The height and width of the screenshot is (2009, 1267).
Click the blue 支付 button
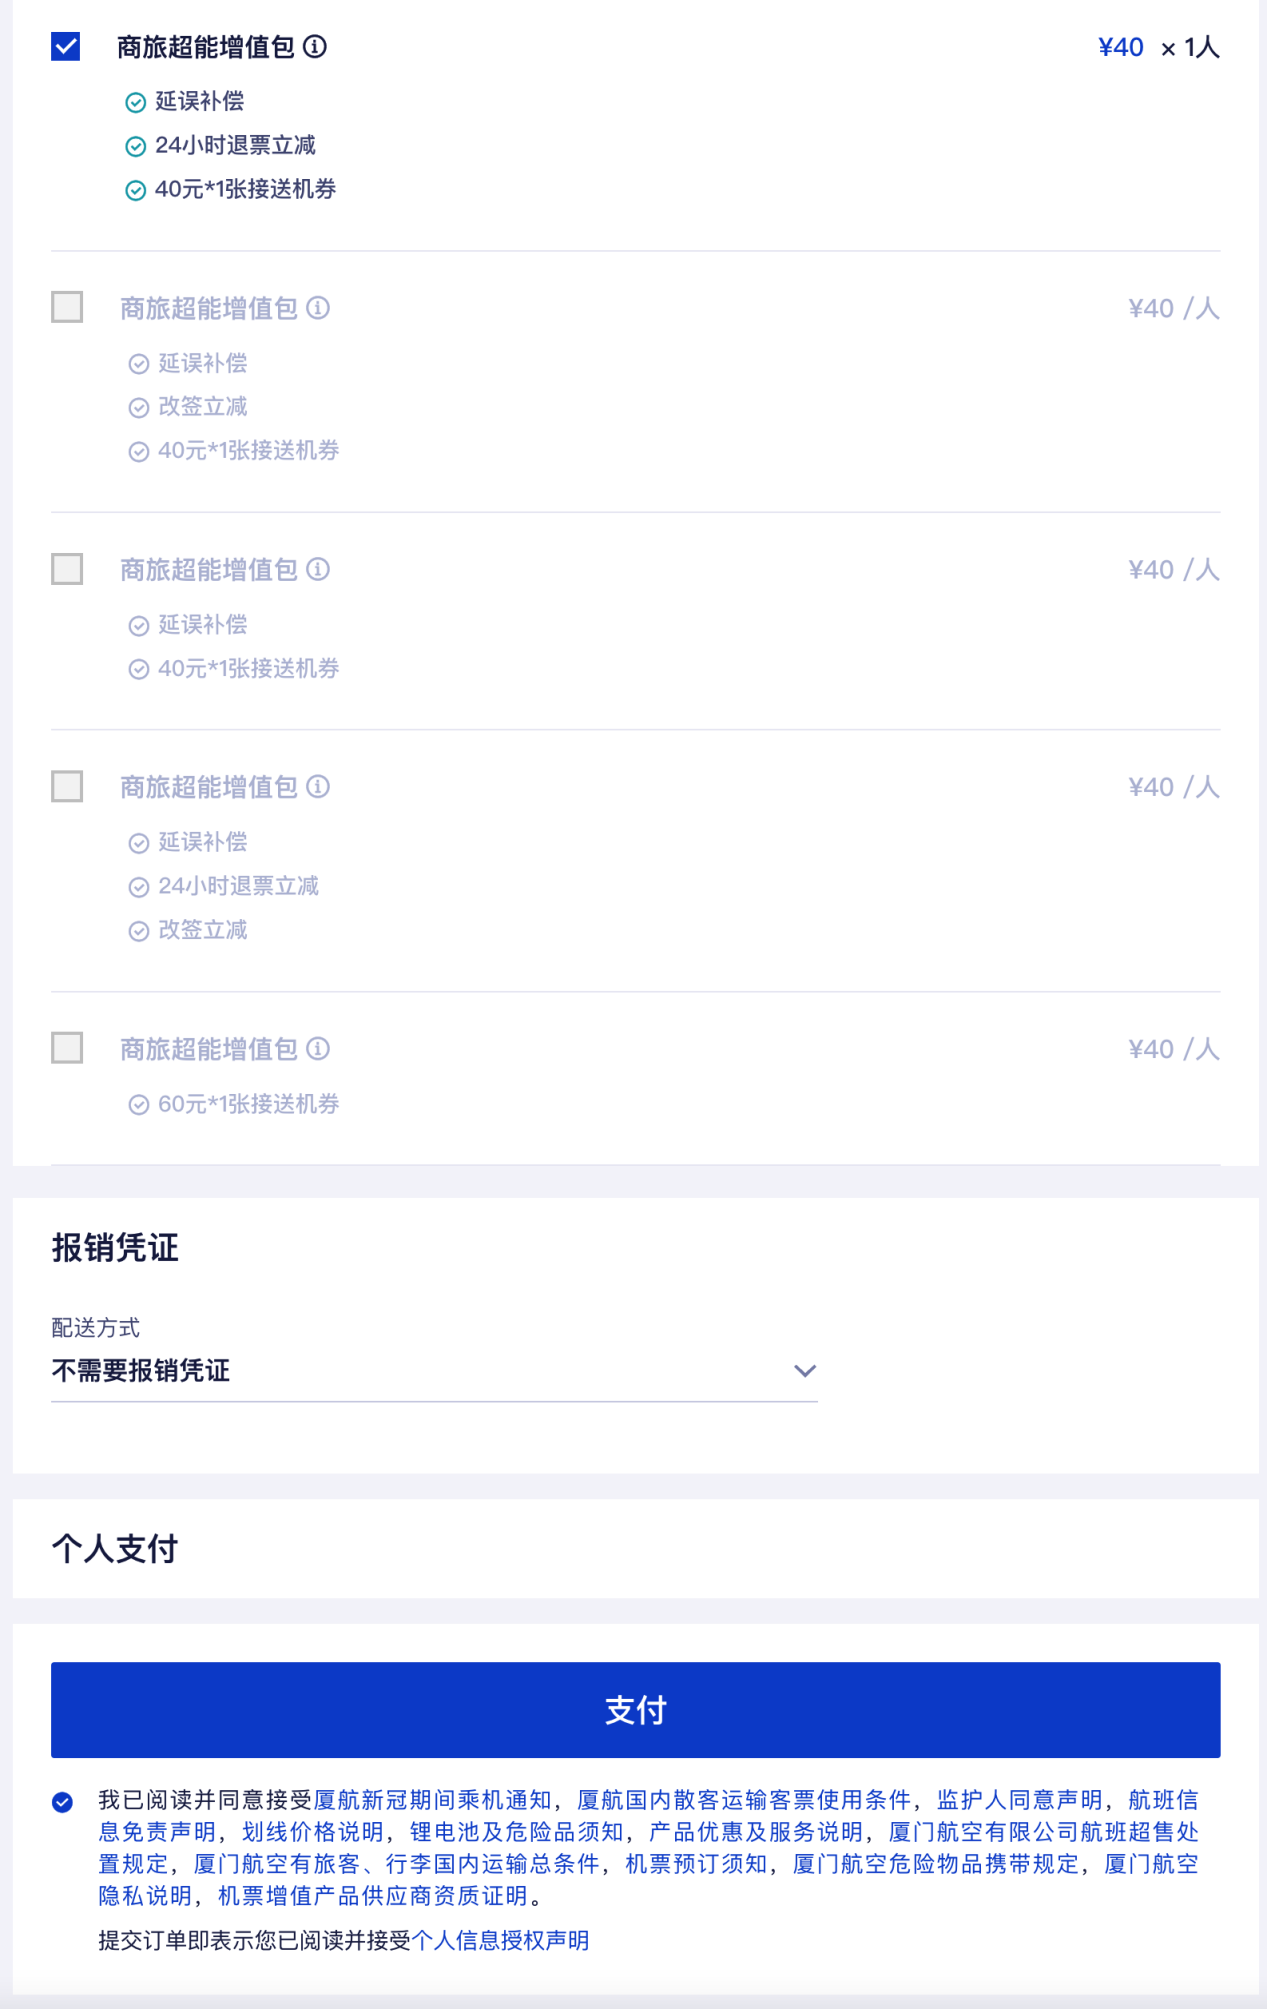pyautogui.click(x=635, y=1710)
